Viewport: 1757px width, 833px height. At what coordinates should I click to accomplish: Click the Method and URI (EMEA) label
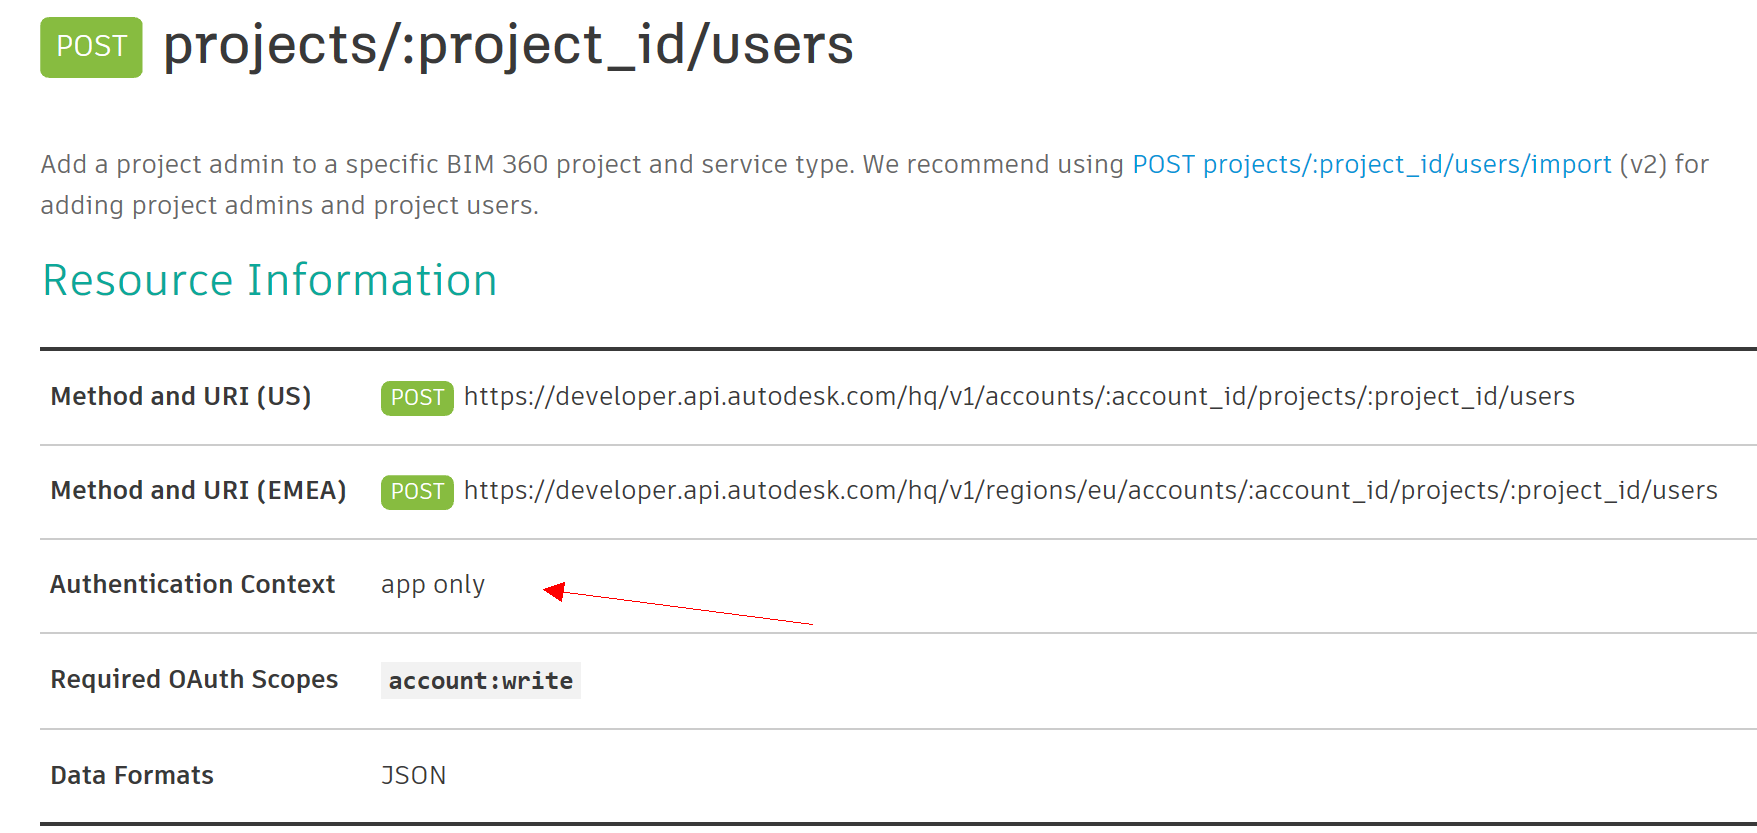pyautogui.click(x=198, y=491)
